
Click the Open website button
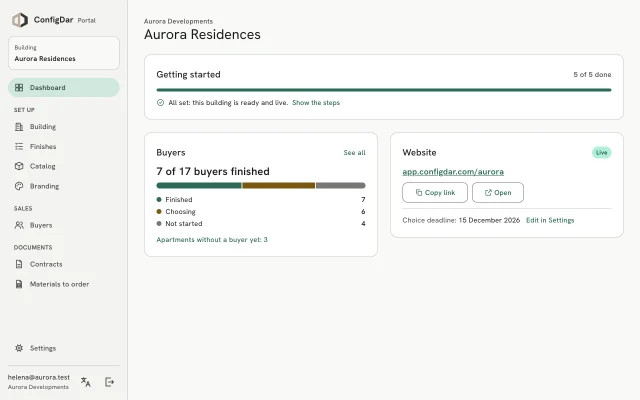[x=498, y=193]
